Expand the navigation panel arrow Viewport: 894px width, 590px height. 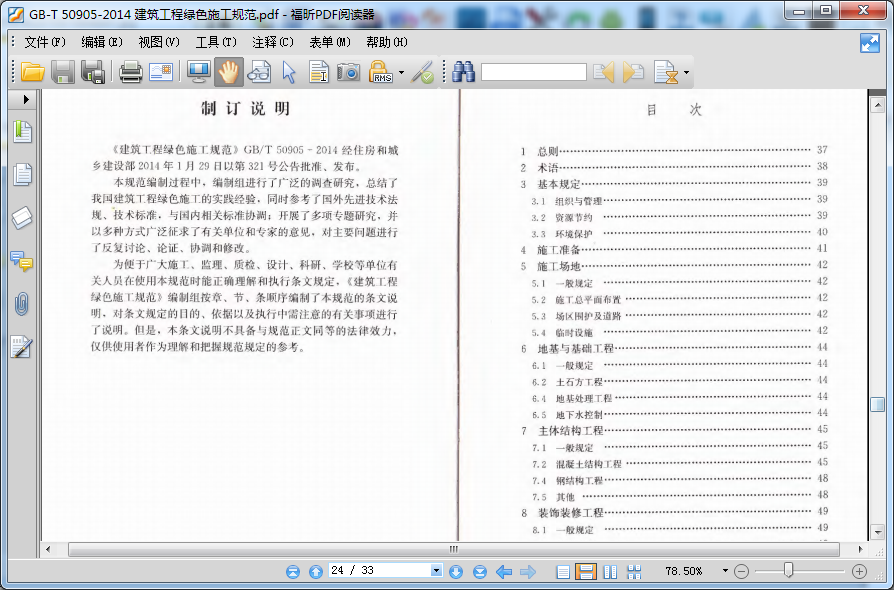[26, 100]
